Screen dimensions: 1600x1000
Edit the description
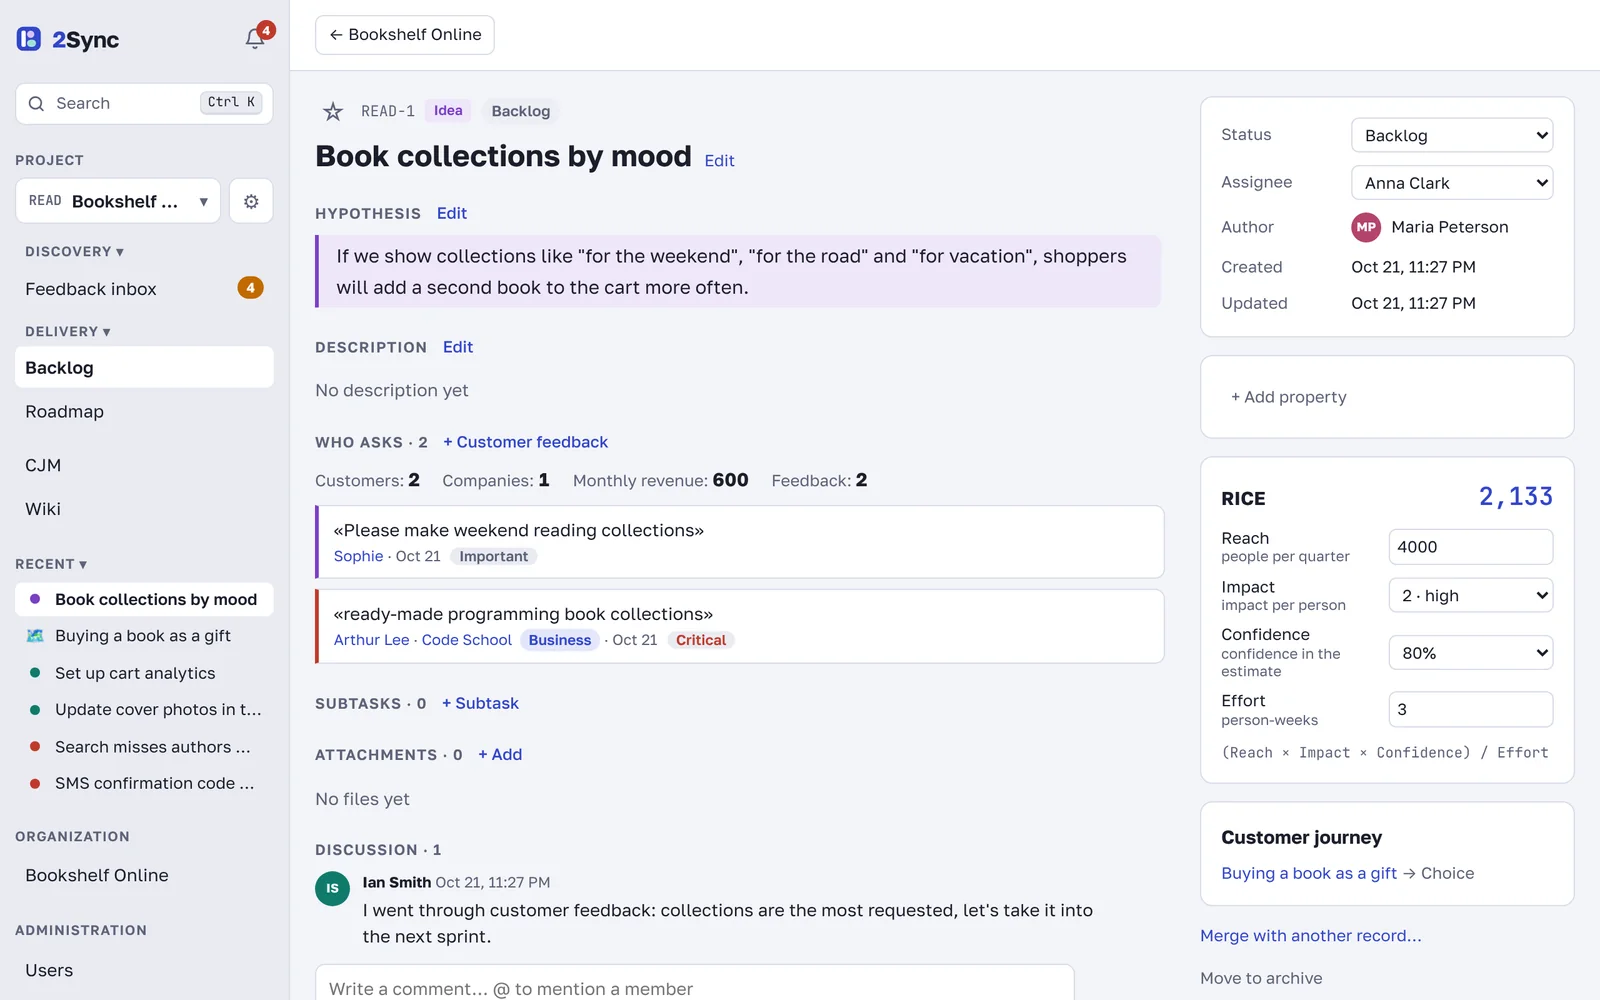[458, 347]
